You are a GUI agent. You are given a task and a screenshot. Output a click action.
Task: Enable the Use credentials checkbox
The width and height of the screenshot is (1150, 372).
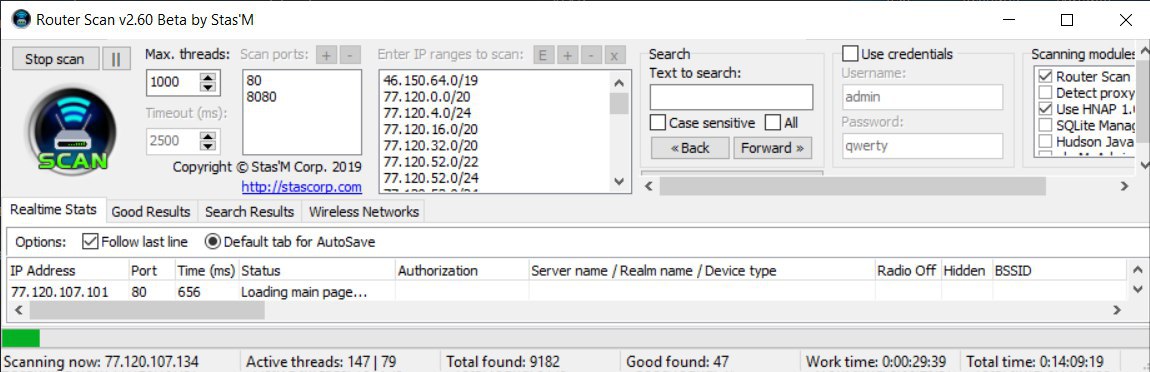850,54
